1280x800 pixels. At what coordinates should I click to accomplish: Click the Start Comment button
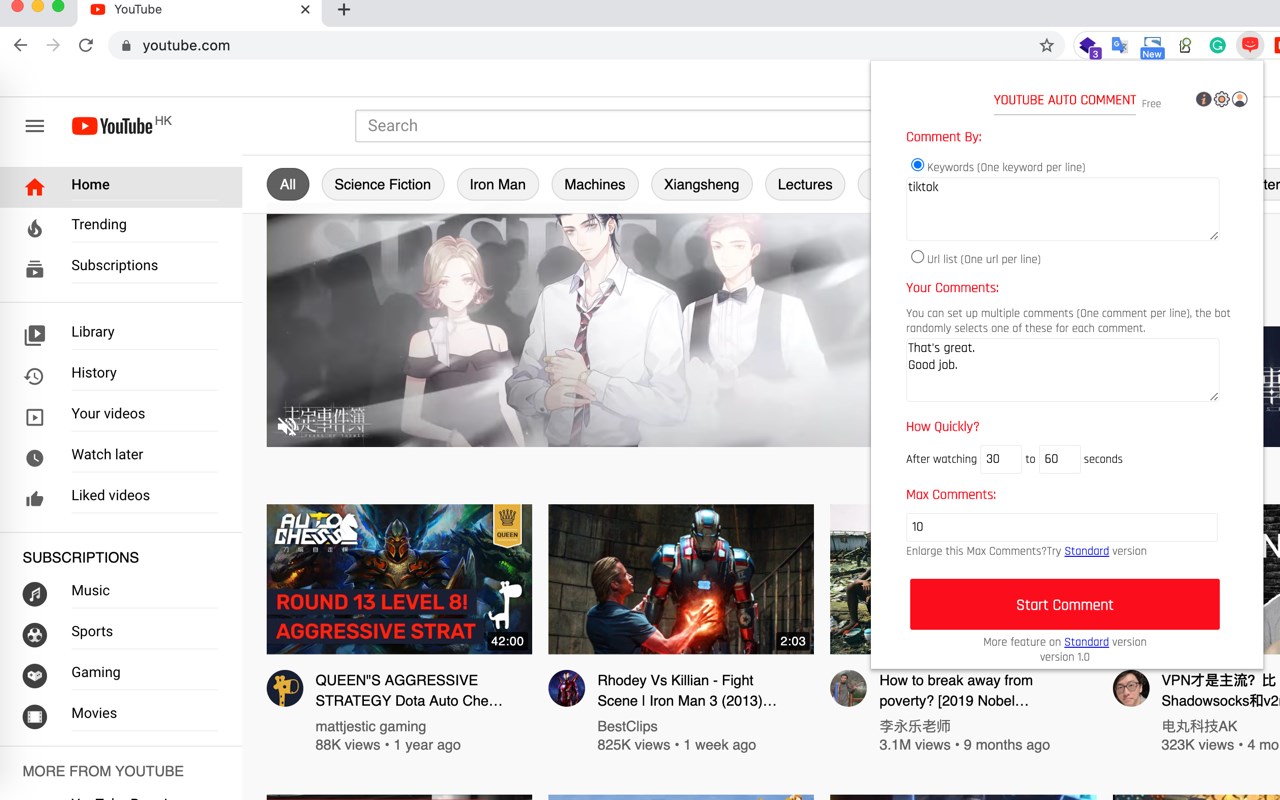(x=1065, y=604)
